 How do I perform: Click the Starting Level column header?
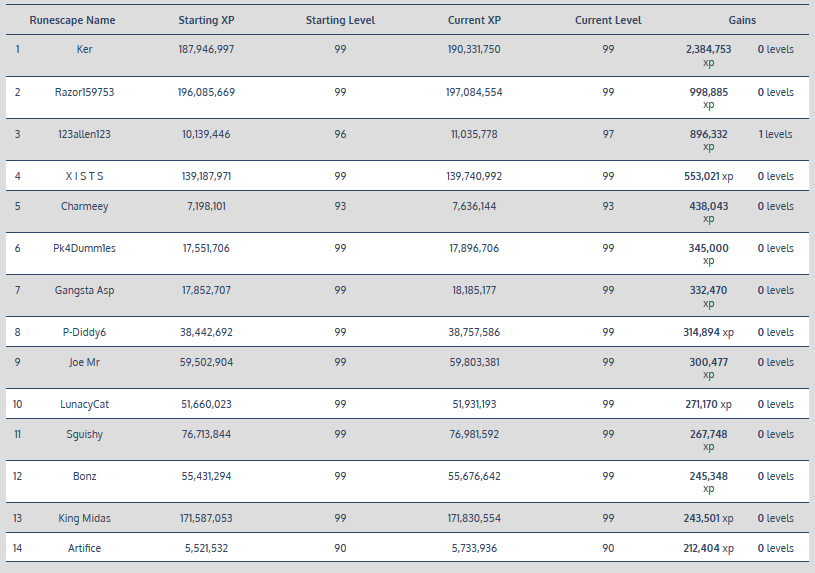click(x=340, y=20)
